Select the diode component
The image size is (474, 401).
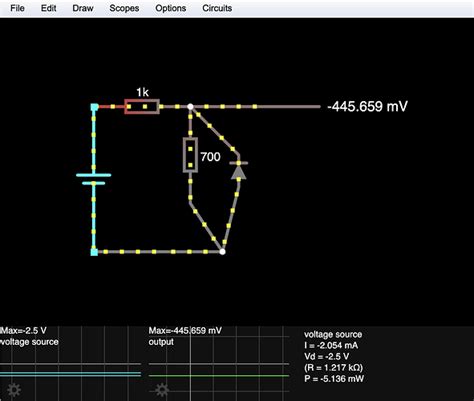pyautogui.click(x=239, y=170)
